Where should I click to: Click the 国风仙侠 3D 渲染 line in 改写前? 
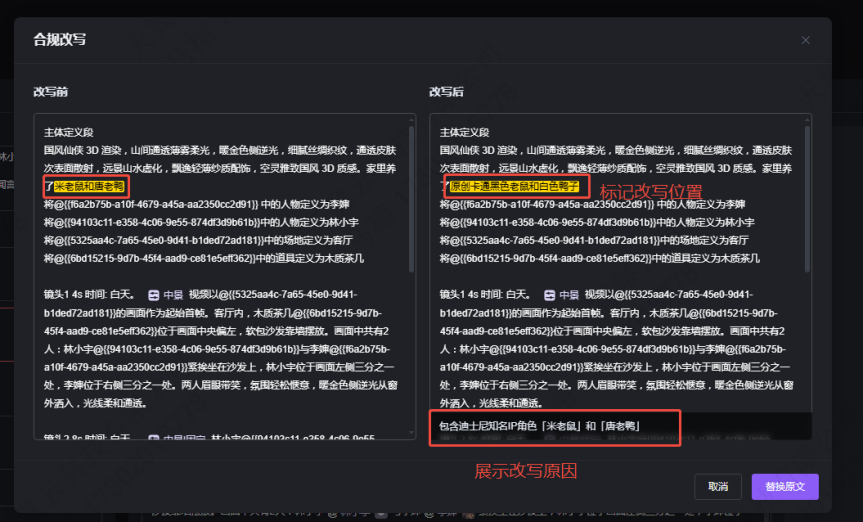click(x=220, y=150)
